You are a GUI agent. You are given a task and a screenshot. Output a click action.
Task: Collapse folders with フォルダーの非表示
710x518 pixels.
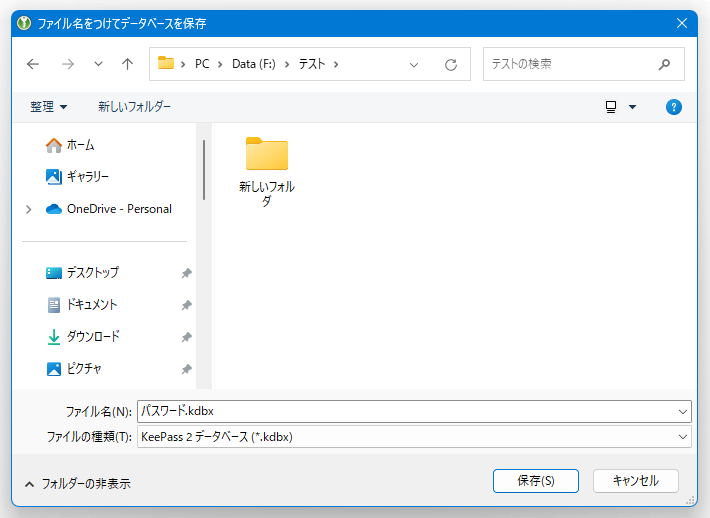pos(77,484)
